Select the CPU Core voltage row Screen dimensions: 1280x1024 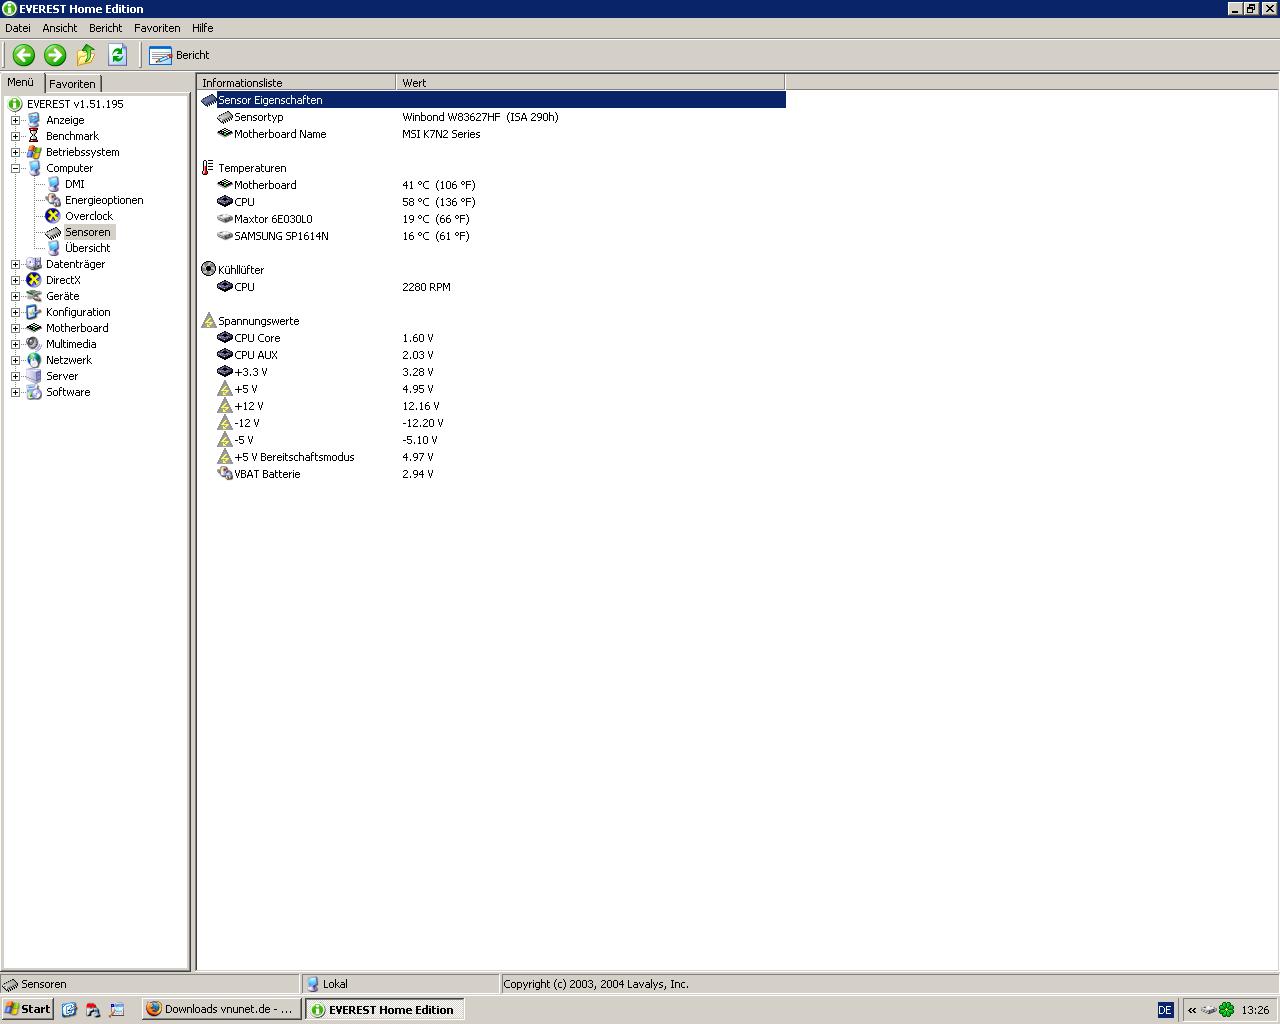(x=492, y=338)
